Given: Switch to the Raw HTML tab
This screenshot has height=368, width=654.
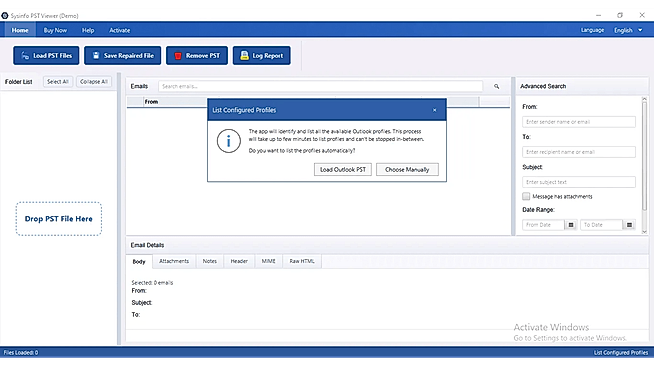Looking at the screenshot, I should point(302,261).
